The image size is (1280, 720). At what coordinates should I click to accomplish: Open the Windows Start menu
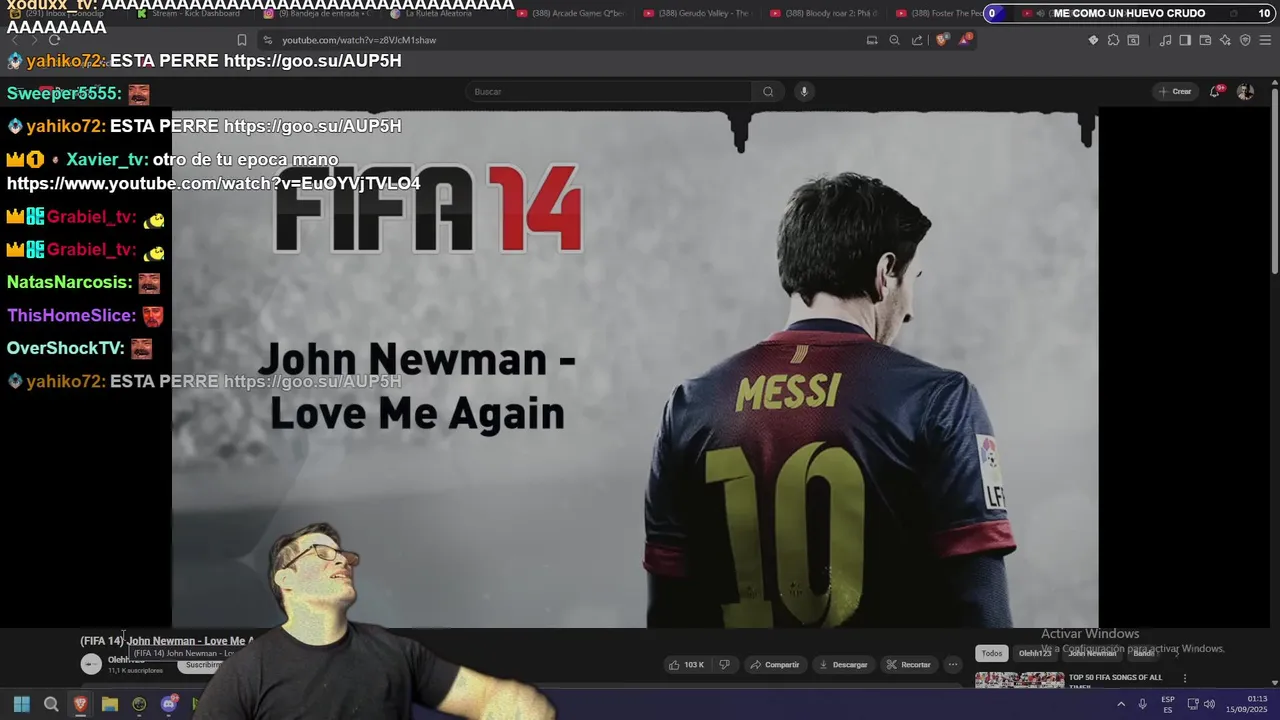tap(22, 704)
